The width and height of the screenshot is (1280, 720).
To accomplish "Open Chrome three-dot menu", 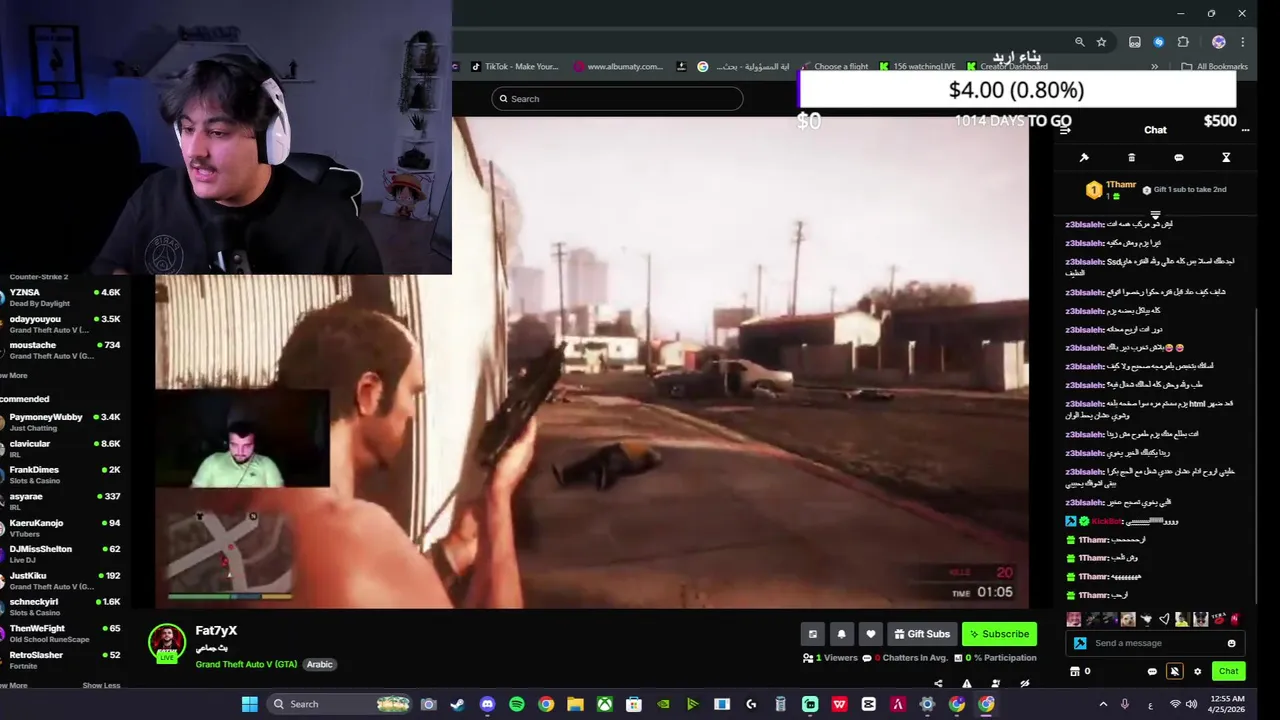I will tap(1243, 42).
